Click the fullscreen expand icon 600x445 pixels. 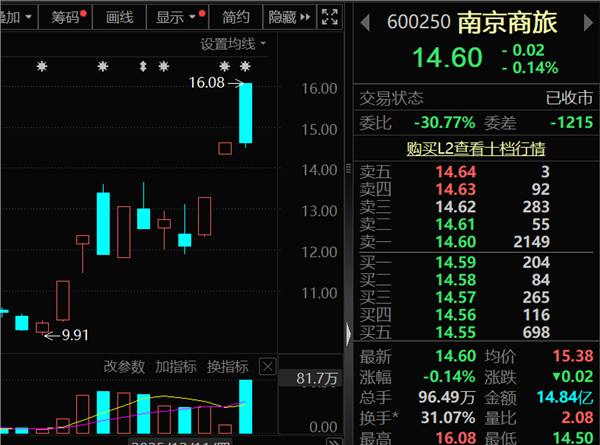330,17
